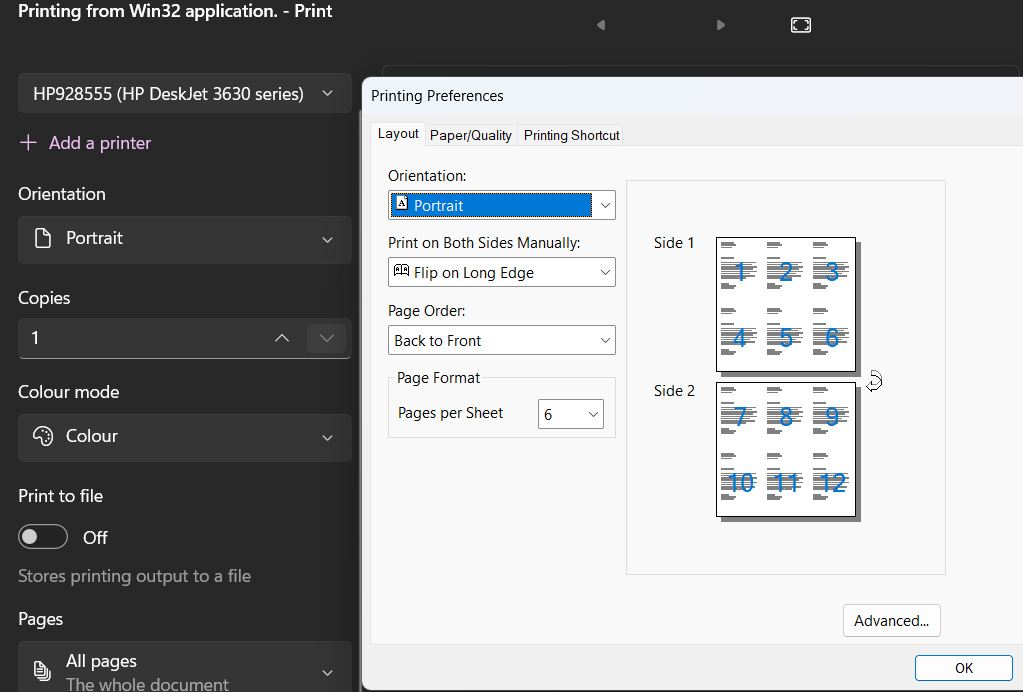Select the Layout tab

(398, 134)
